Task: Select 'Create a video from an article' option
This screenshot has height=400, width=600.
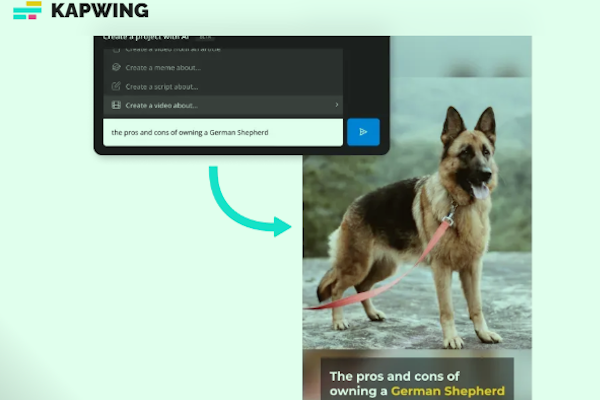Action: (170, 49)
